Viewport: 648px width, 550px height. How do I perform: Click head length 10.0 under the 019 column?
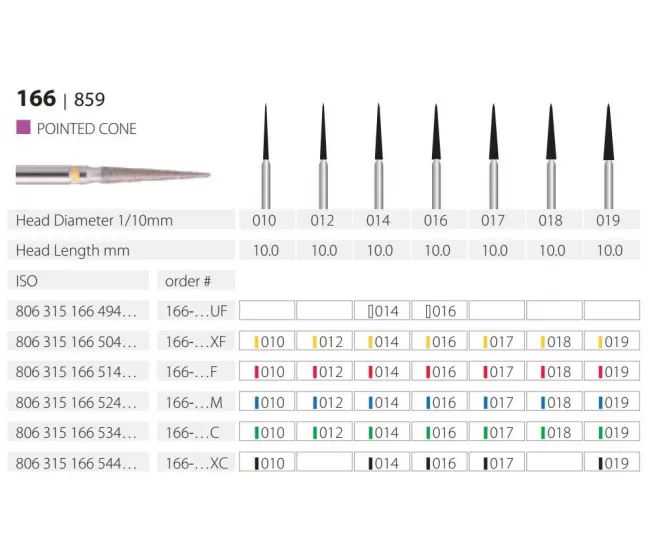(610, 250)
